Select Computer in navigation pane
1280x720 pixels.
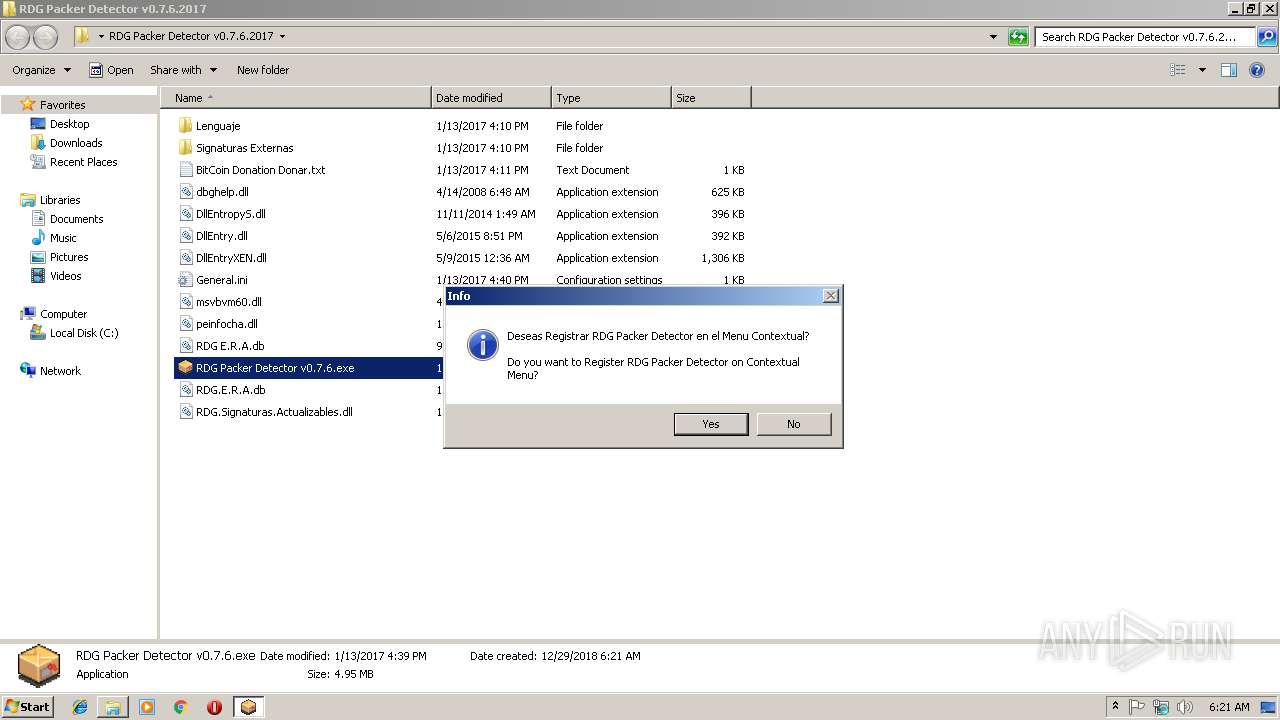point(63,314)
